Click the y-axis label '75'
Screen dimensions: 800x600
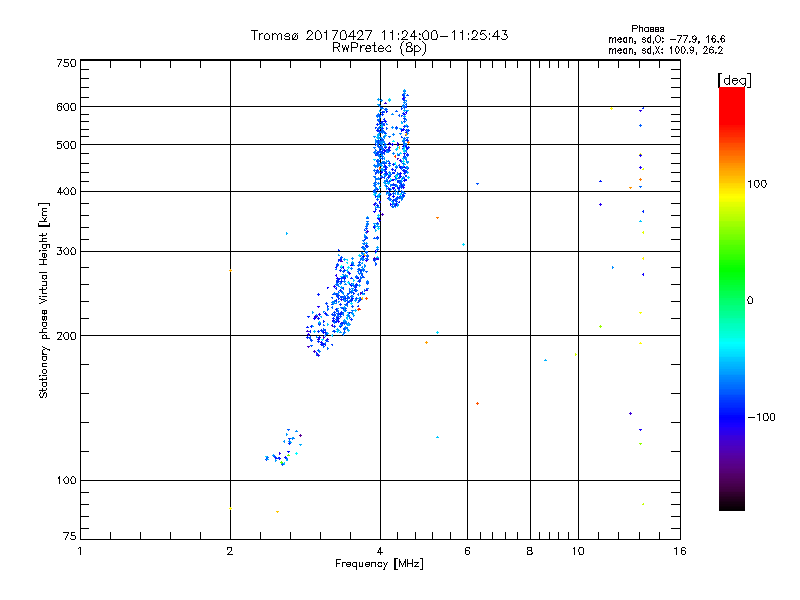click(70, 536)
